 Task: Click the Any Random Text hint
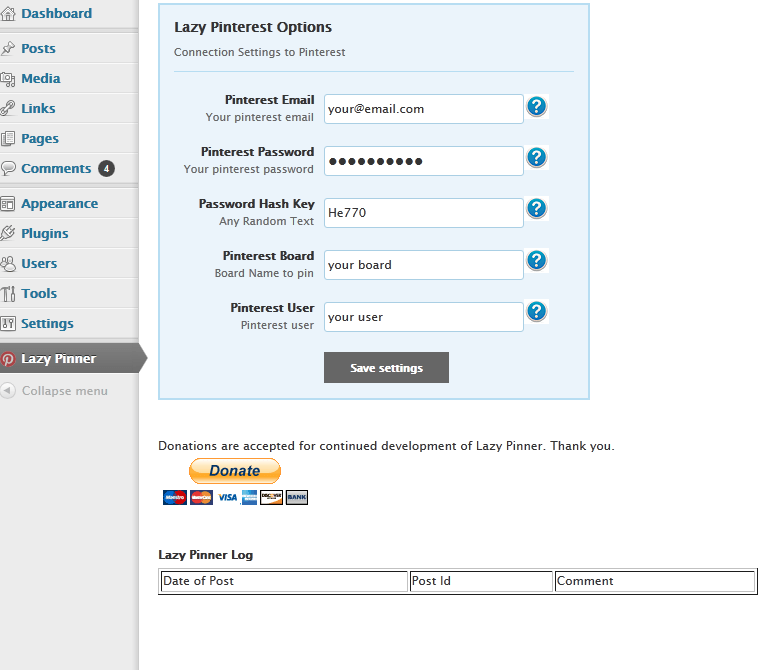(x=266, y=221)
